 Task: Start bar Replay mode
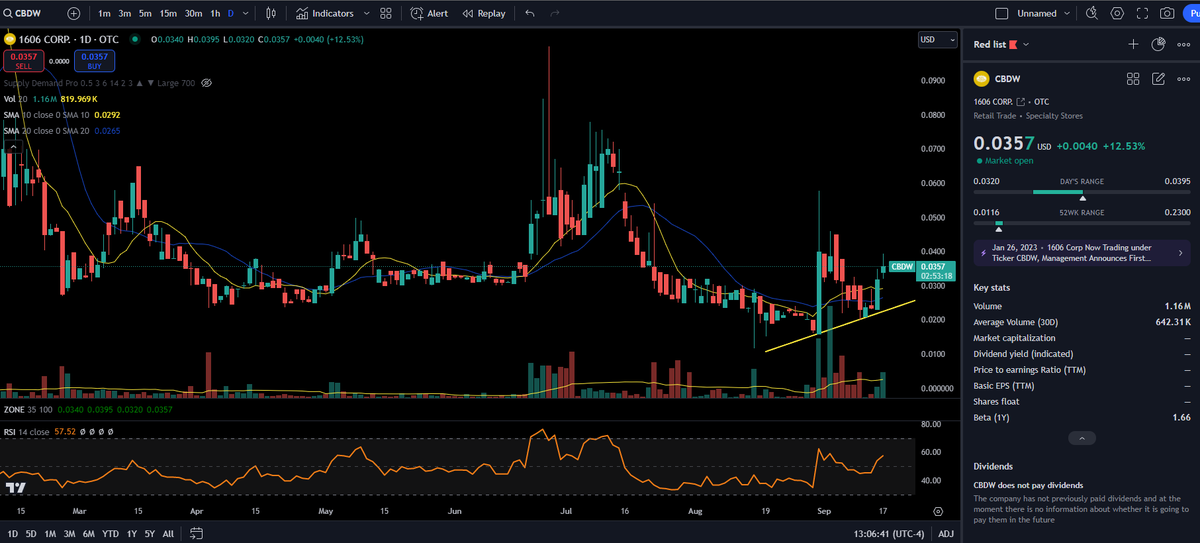[484, 13]
